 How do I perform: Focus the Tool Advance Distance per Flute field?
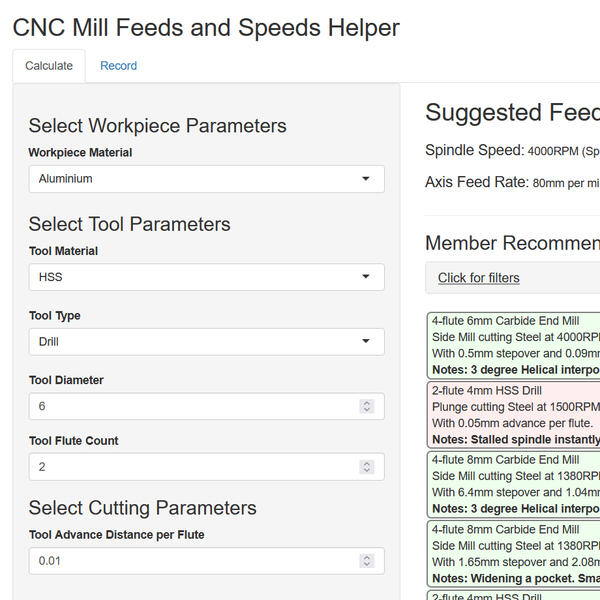tap(206, 561)
